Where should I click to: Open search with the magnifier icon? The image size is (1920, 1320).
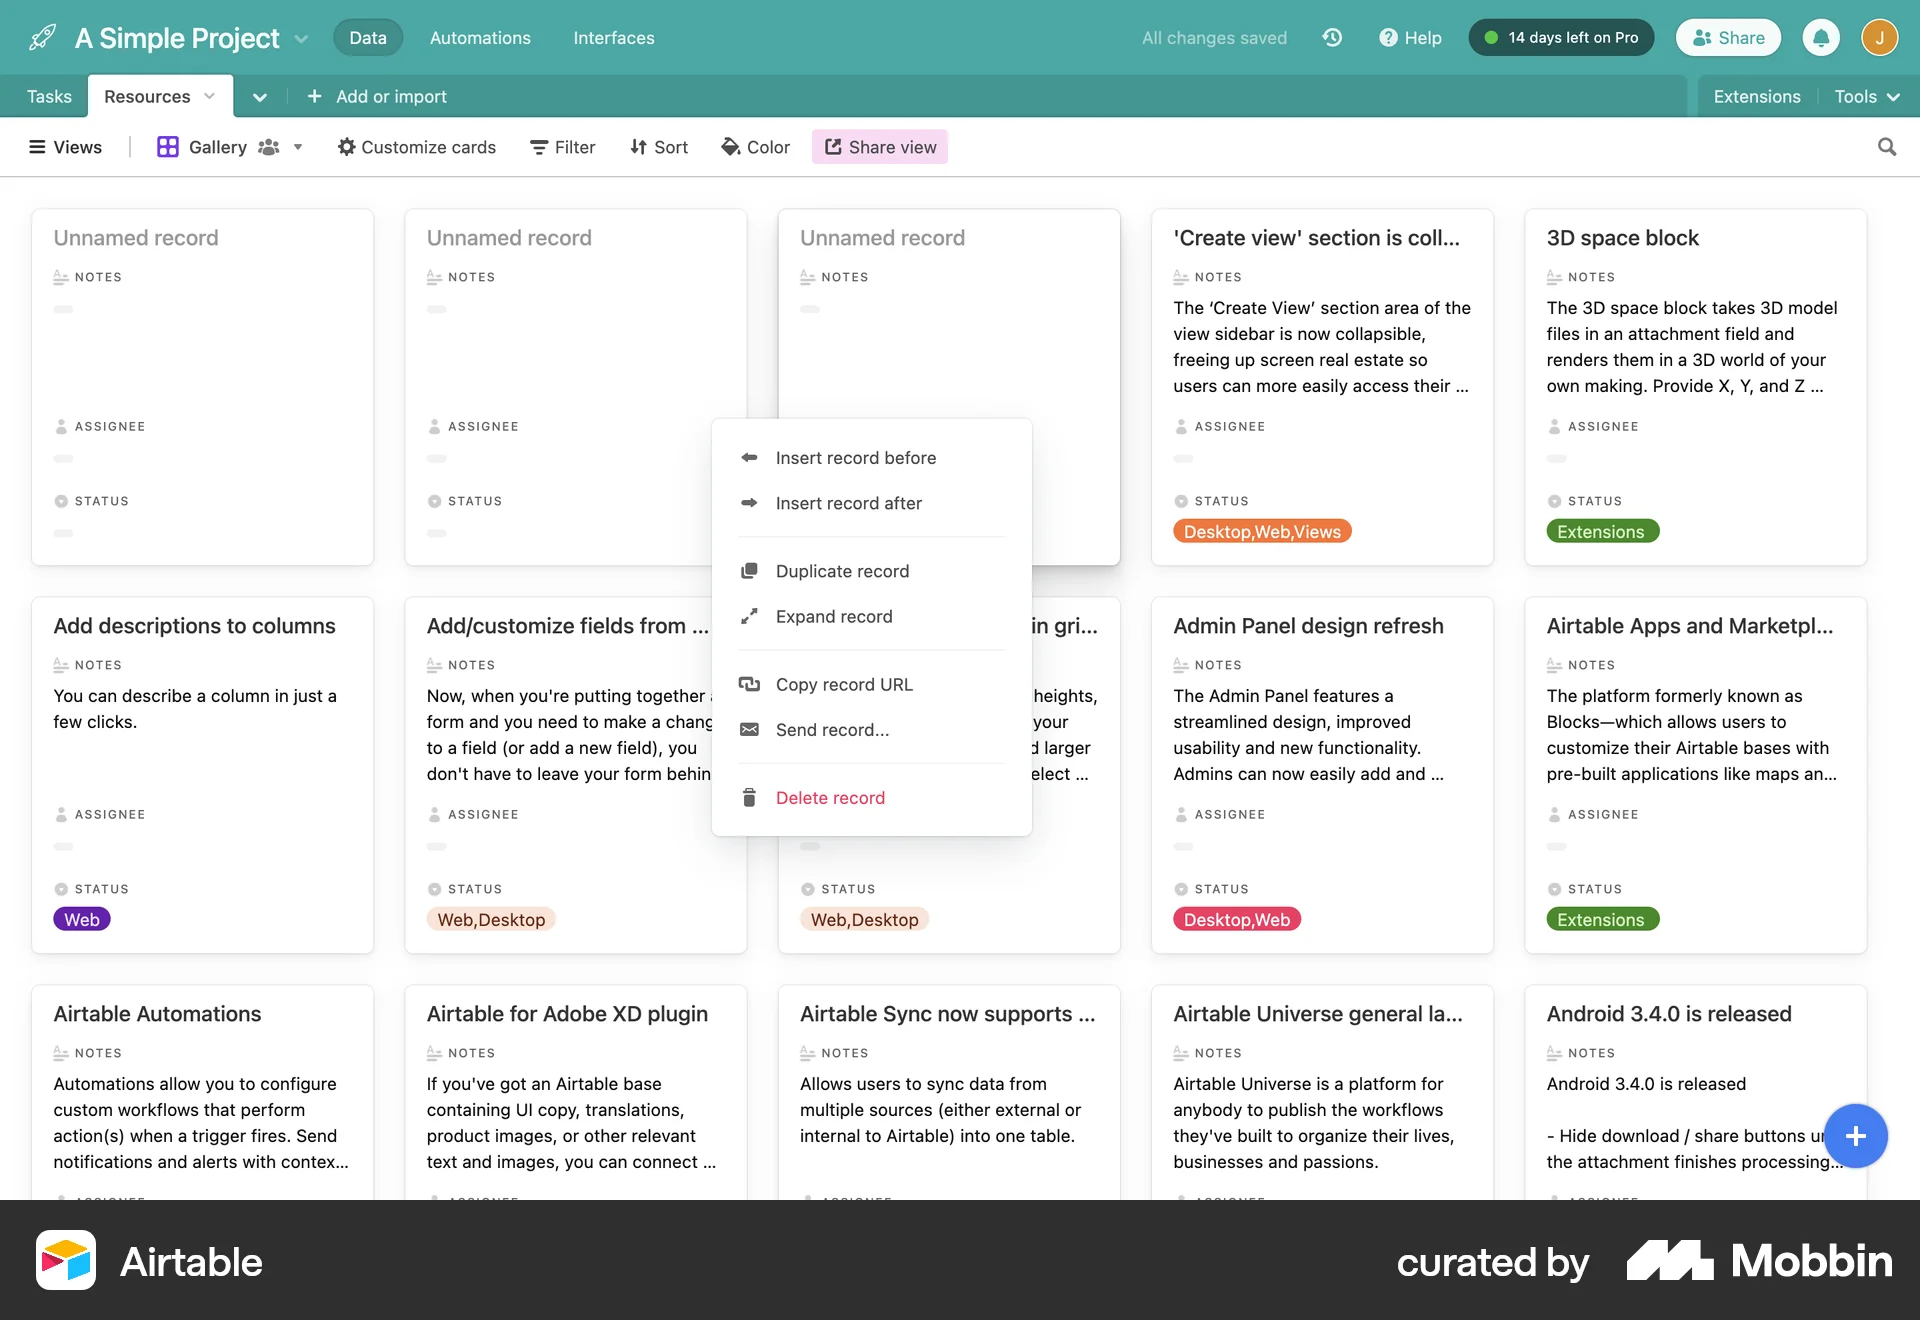click(1886, 147)
